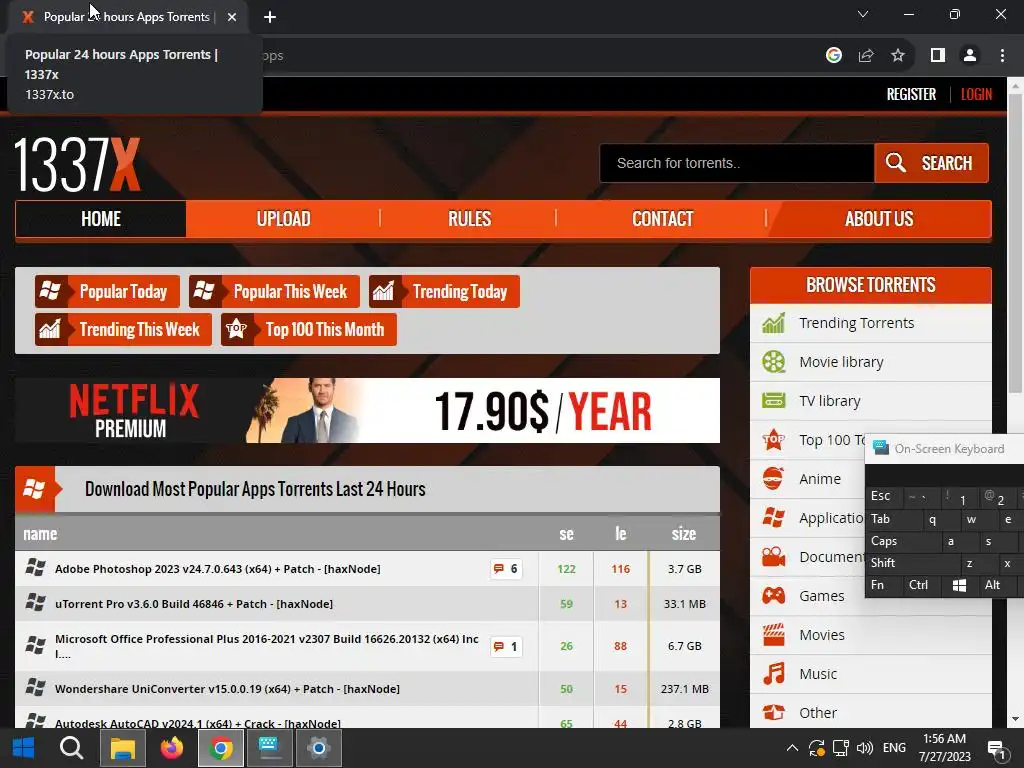Open Trending Torrents in sidebar
The width and height of the screenshot is (1024, 768).
click(856, 323)
